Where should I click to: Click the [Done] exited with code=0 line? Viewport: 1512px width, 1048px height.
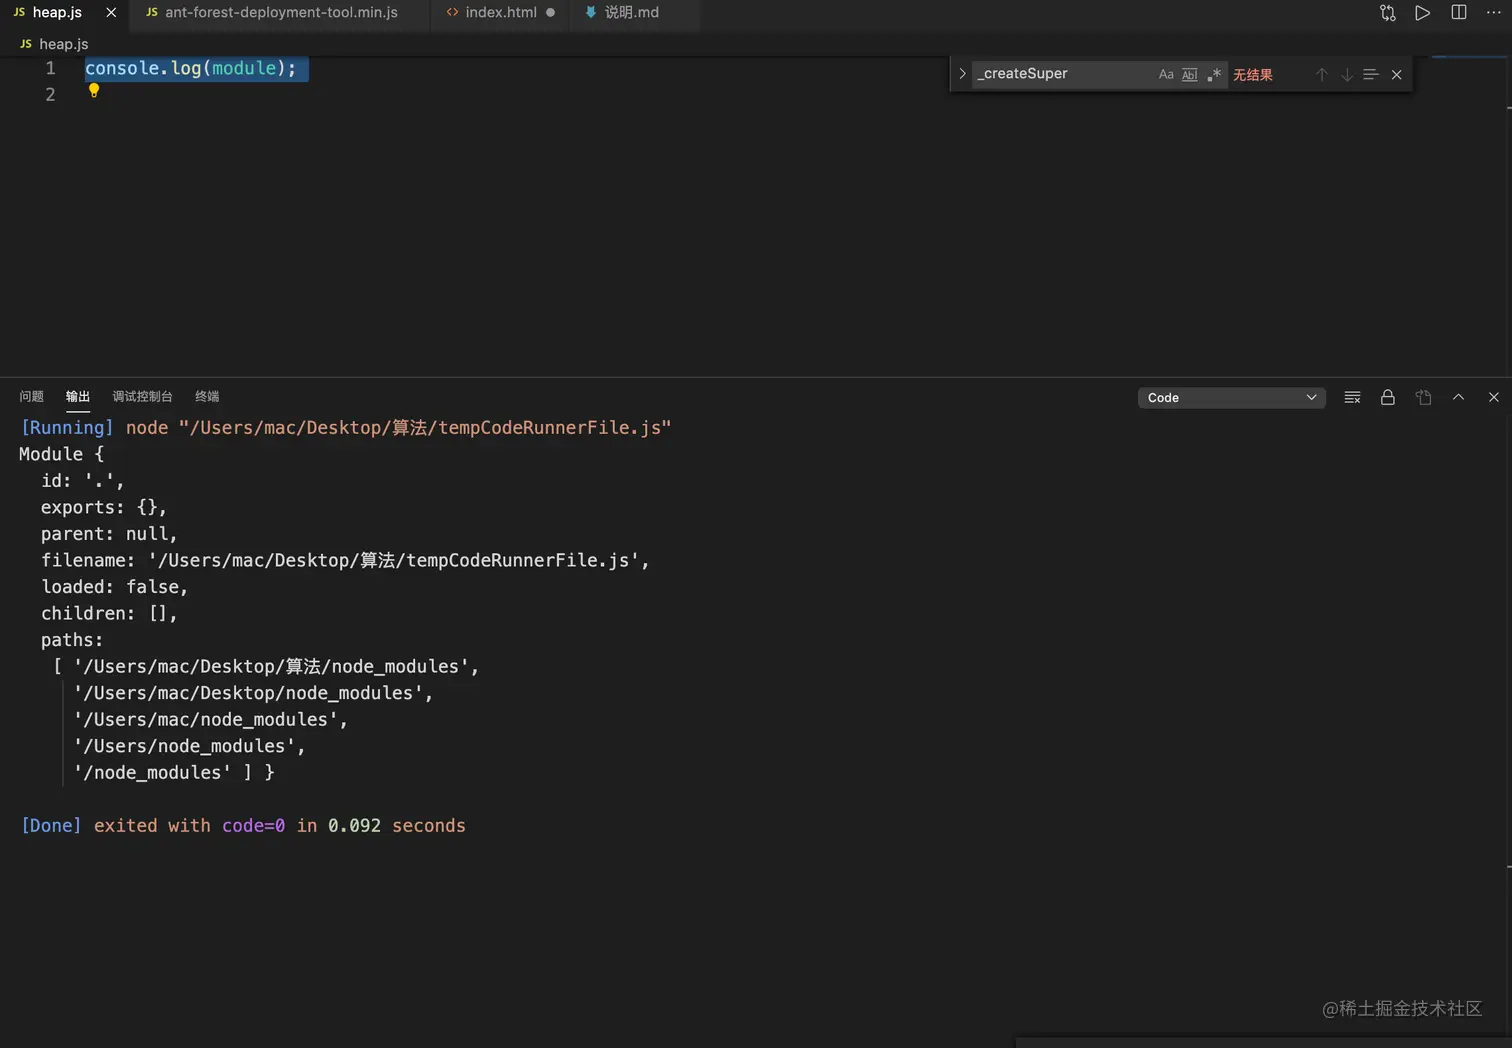point(243,826)
